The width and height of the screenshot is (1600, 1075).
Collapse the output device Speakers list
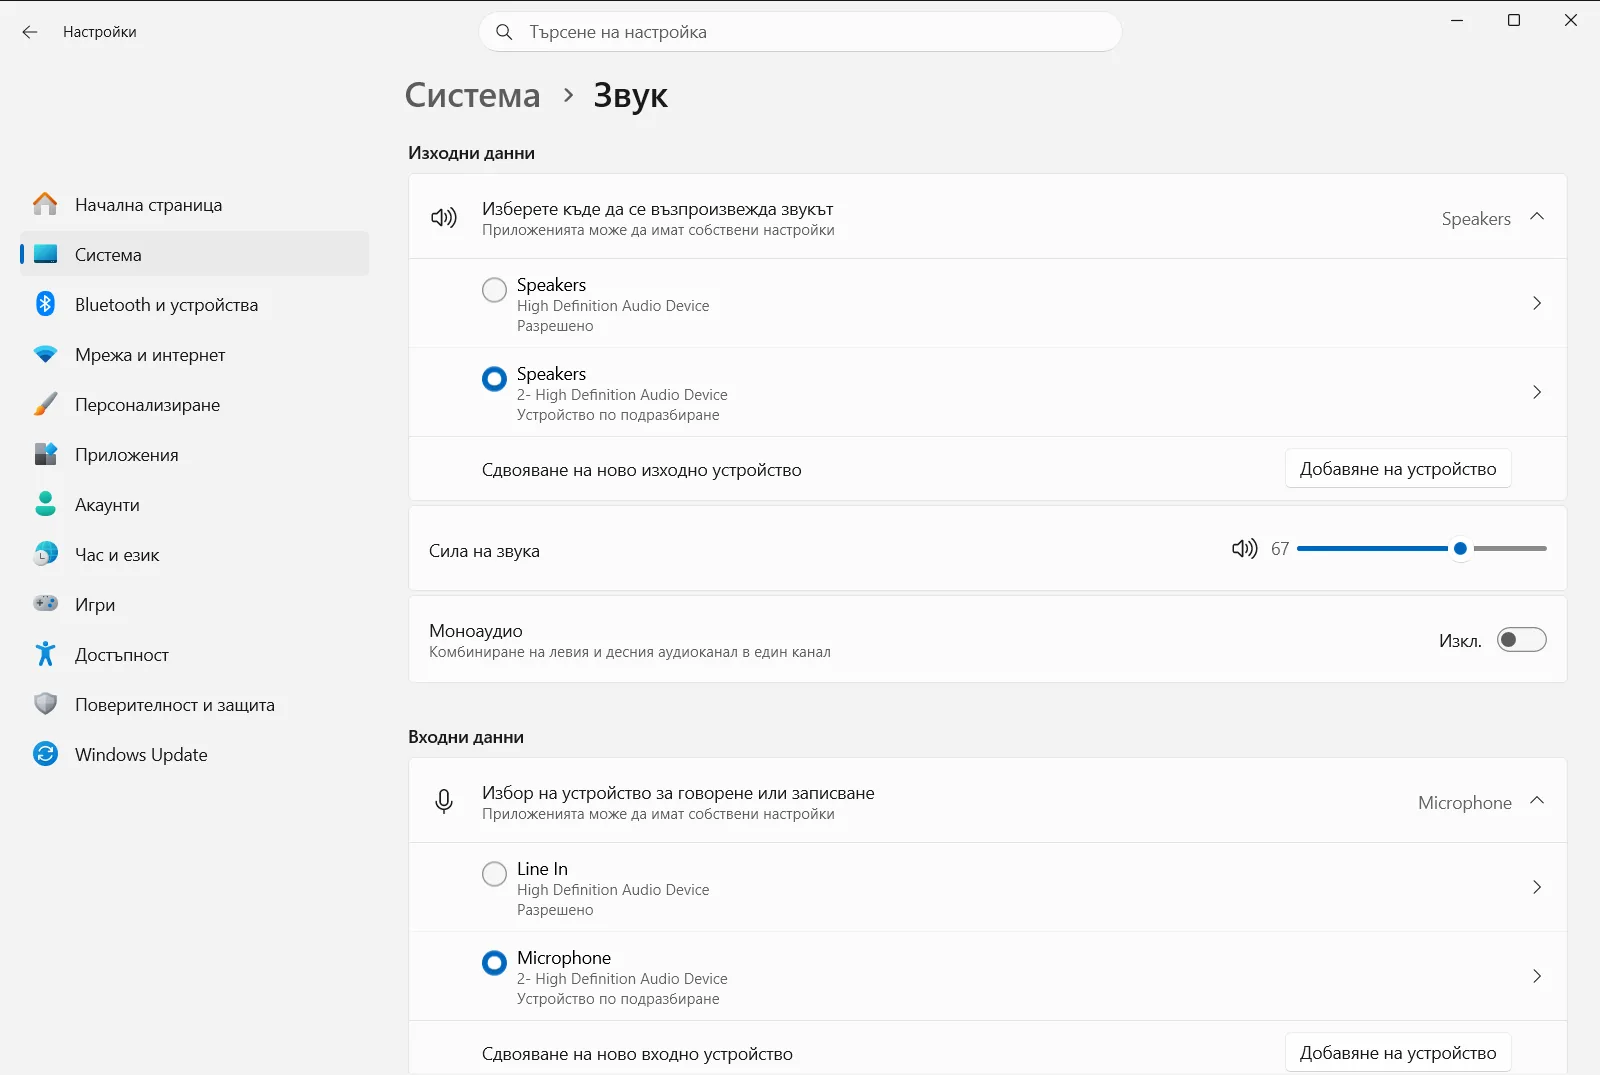point(1537,217)
